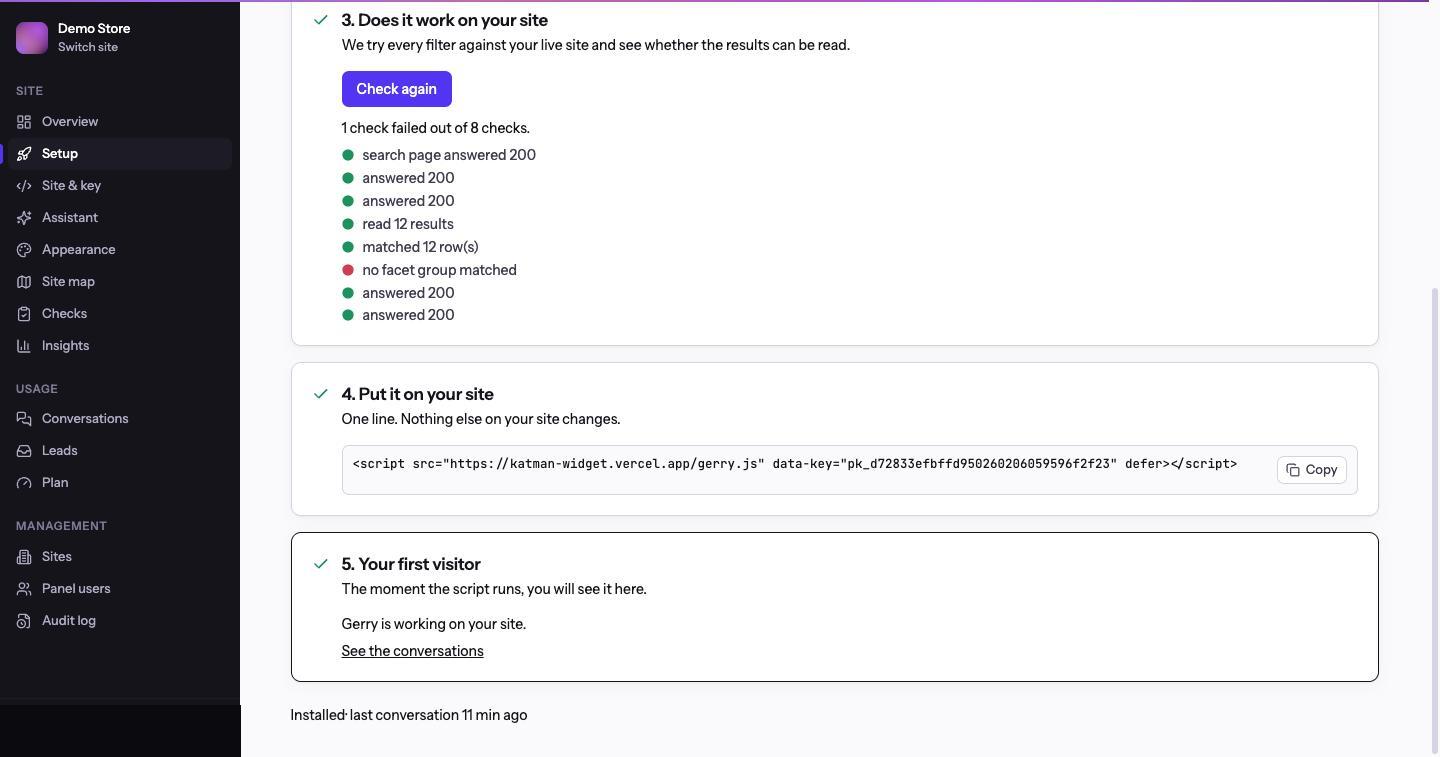This screenshot has height=757, width=1440.
Task: Click the Leads inbox icon
Action: (24, 451)
